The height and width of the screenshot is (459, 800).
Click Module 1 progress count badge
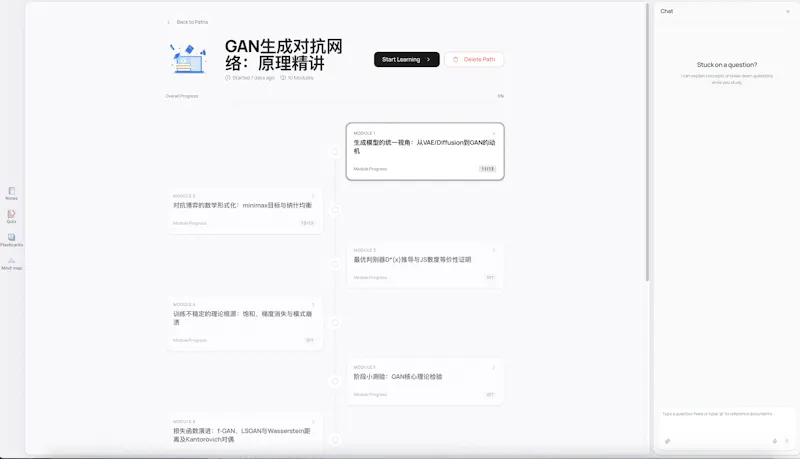coord(487,169)
